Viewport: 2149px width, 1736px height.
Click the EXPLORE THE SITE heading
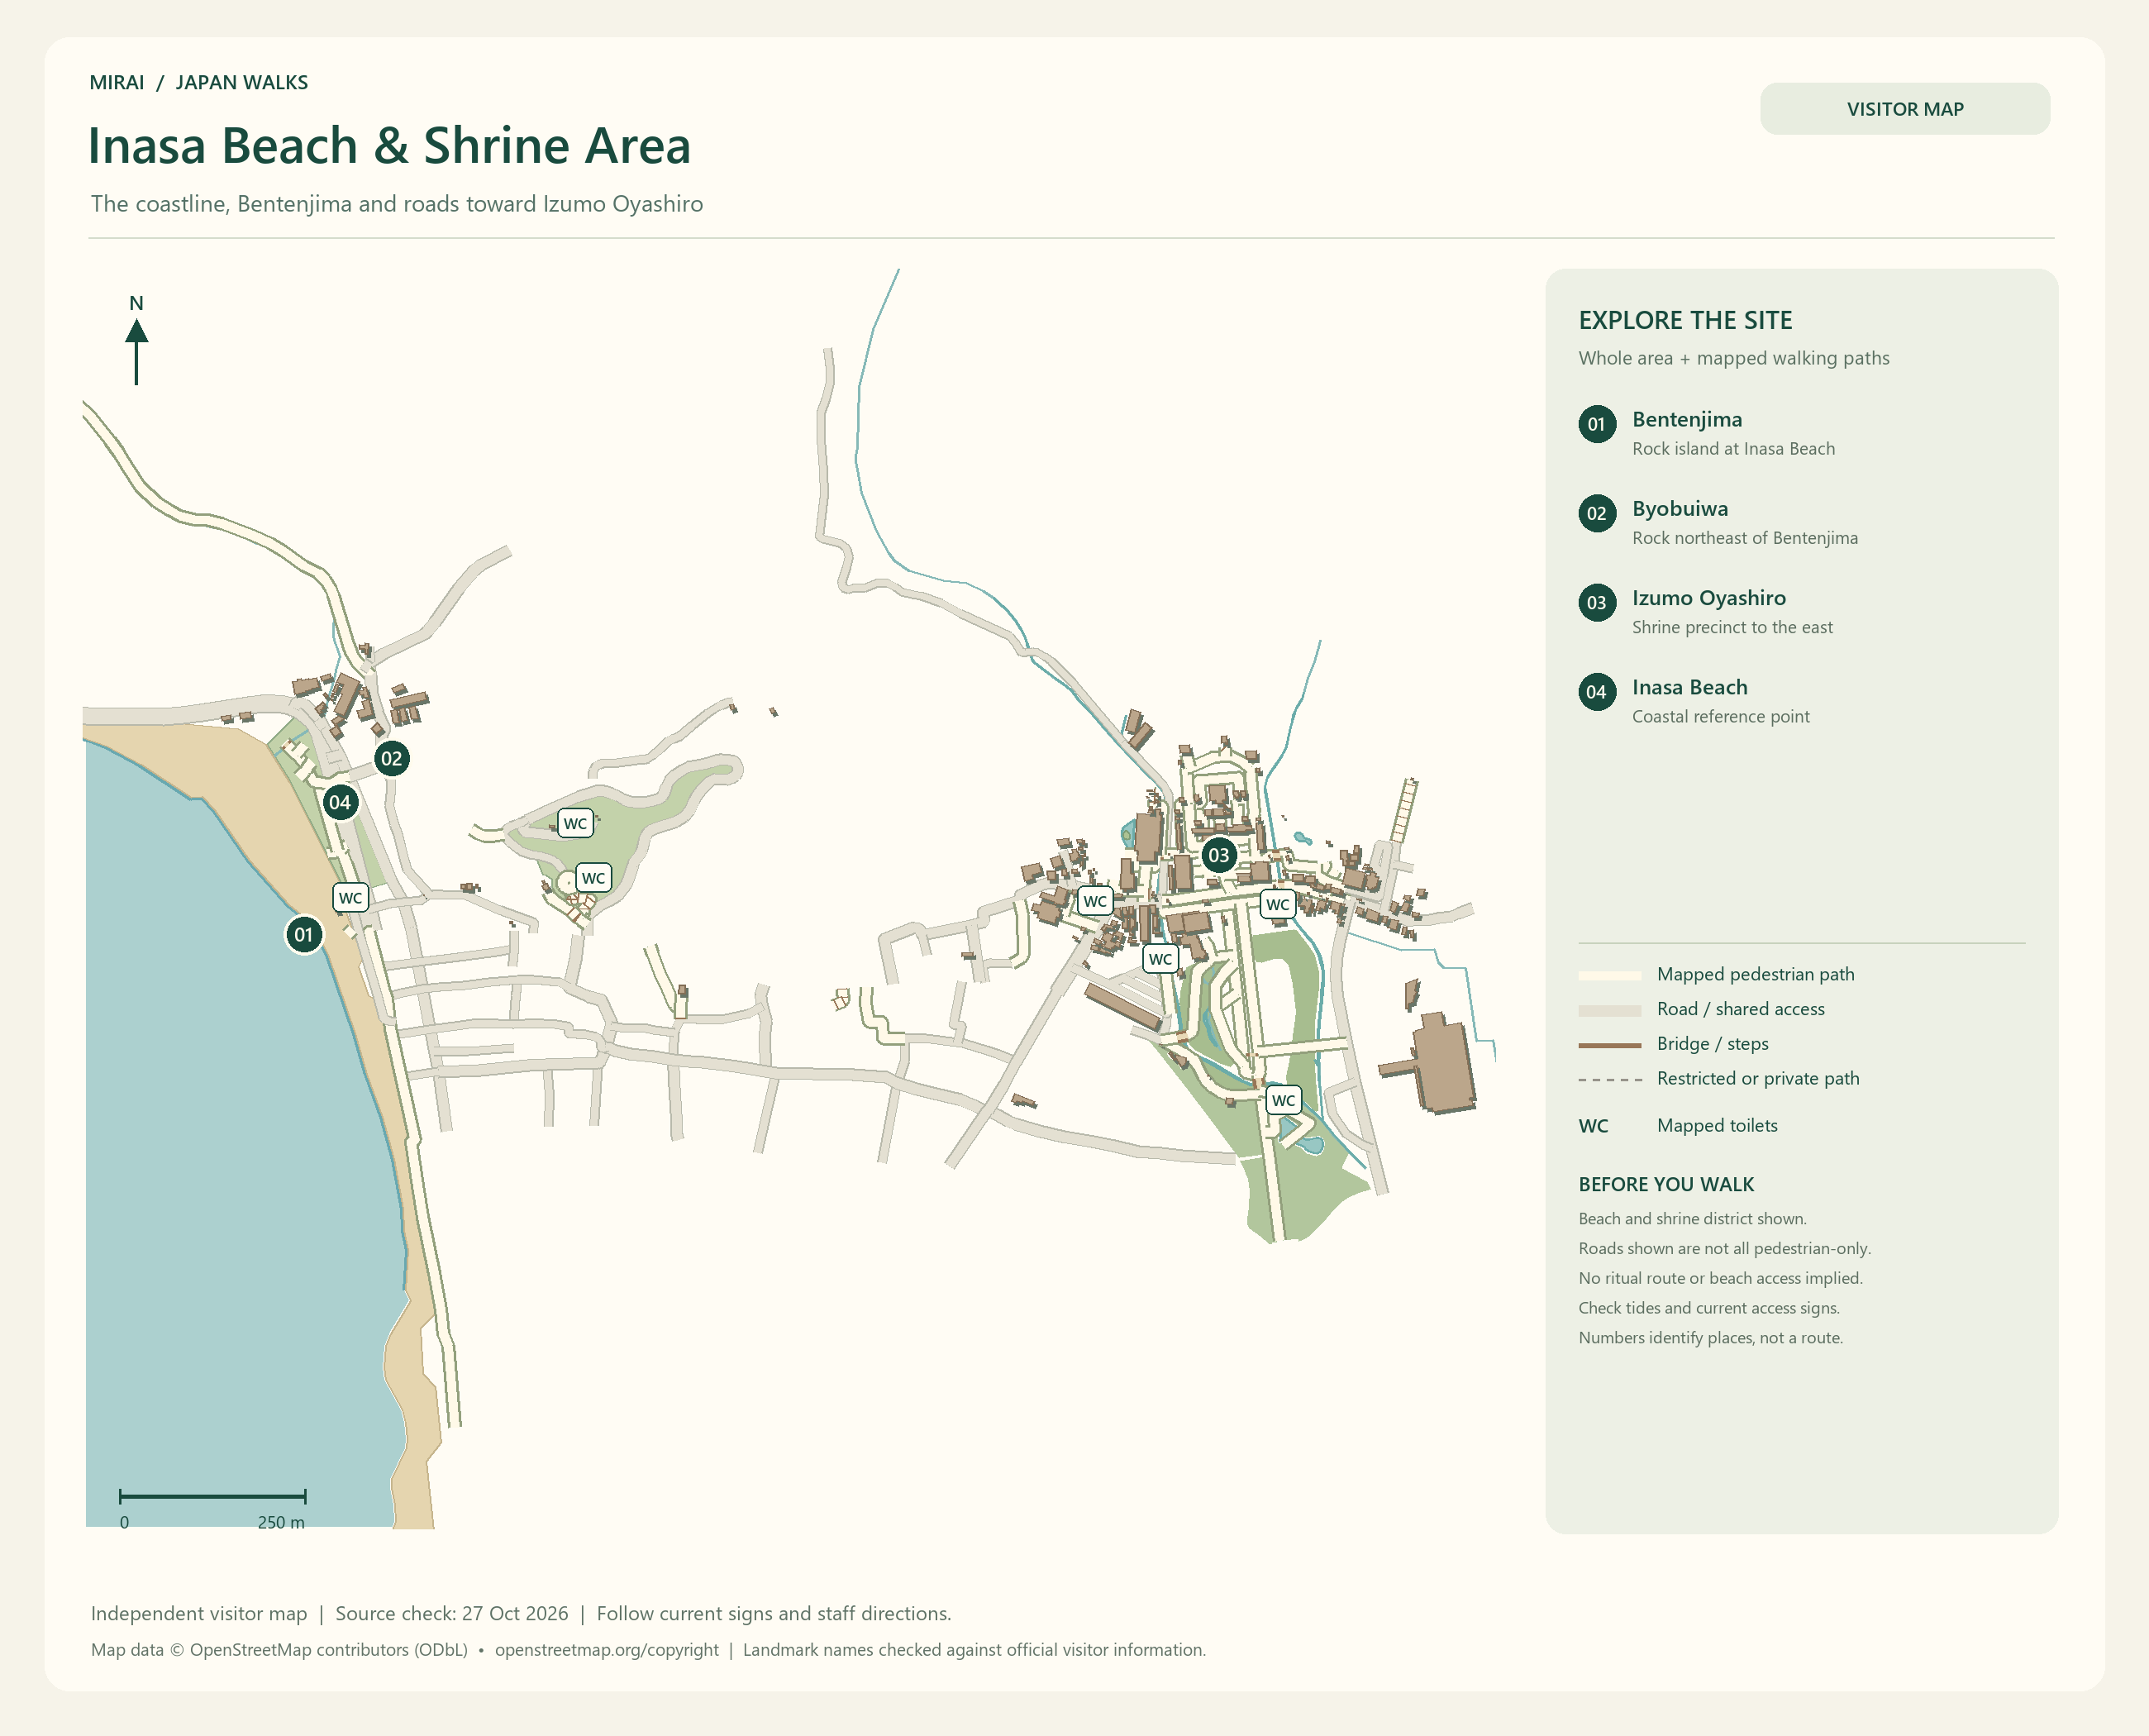click(1685, 320)
